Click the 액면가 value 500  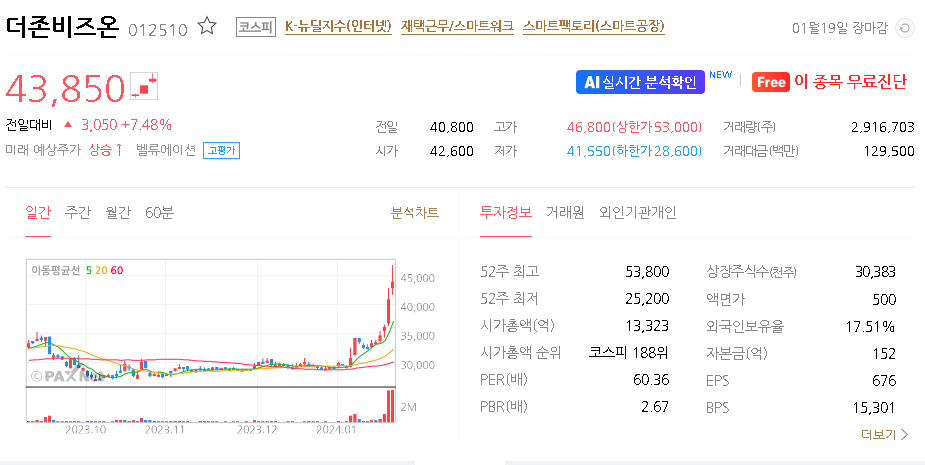884,299
